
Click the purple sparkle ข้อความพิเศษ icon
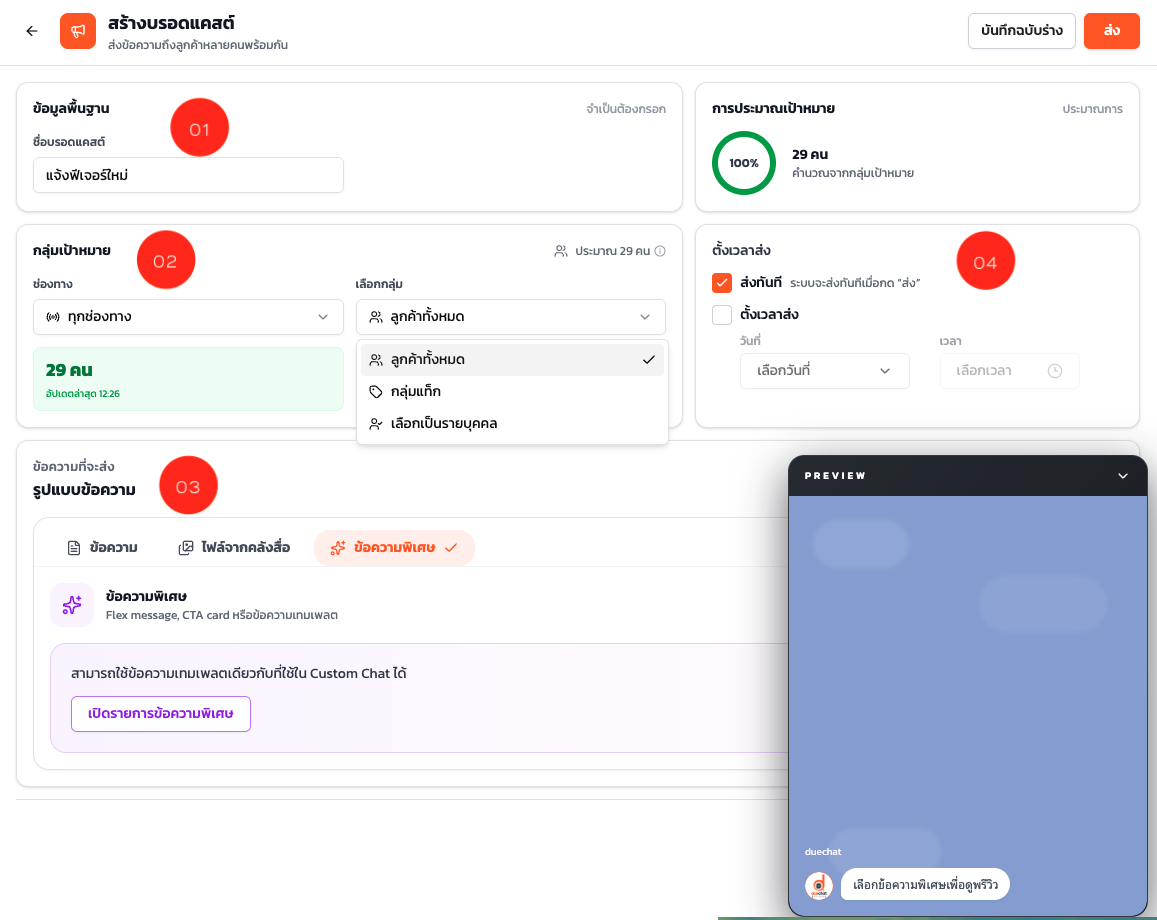click(72, 605)
